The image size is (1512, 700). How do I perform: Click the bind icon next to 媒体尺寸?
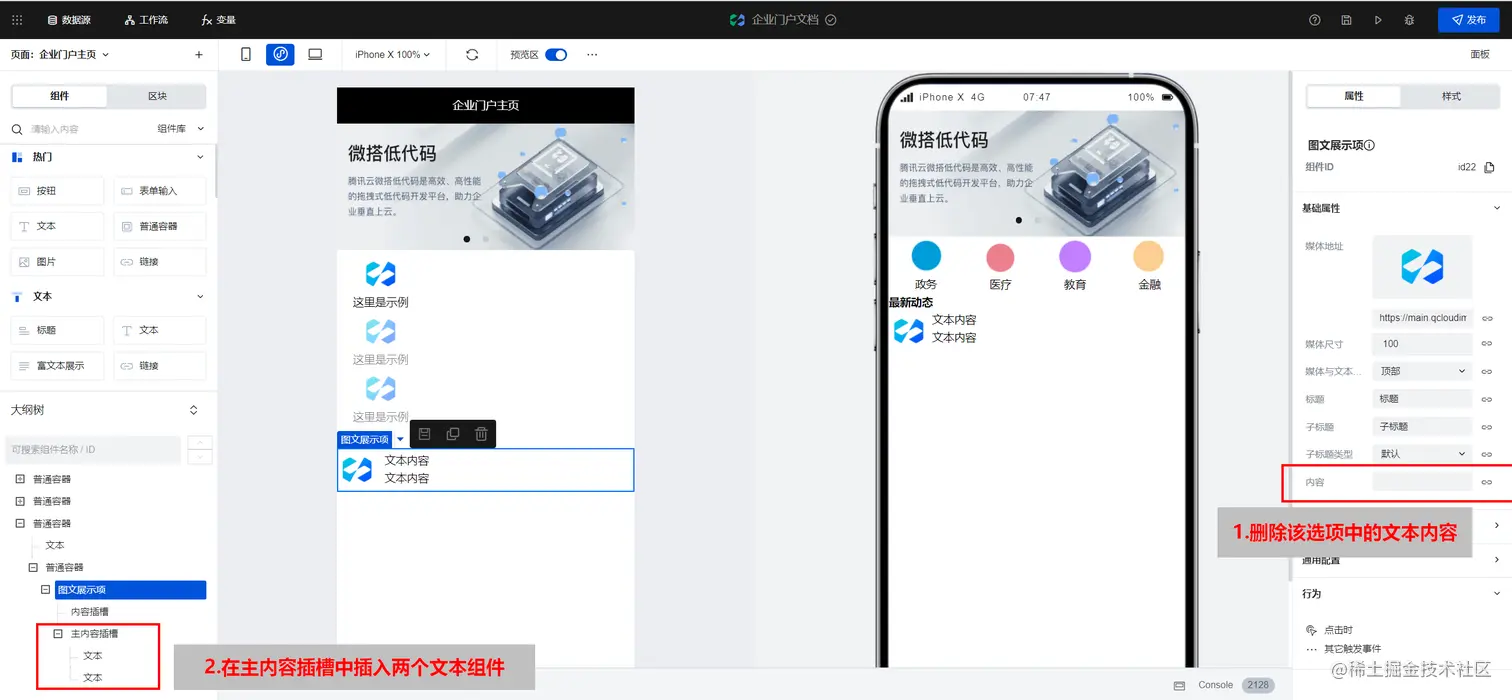(1487, 344)
